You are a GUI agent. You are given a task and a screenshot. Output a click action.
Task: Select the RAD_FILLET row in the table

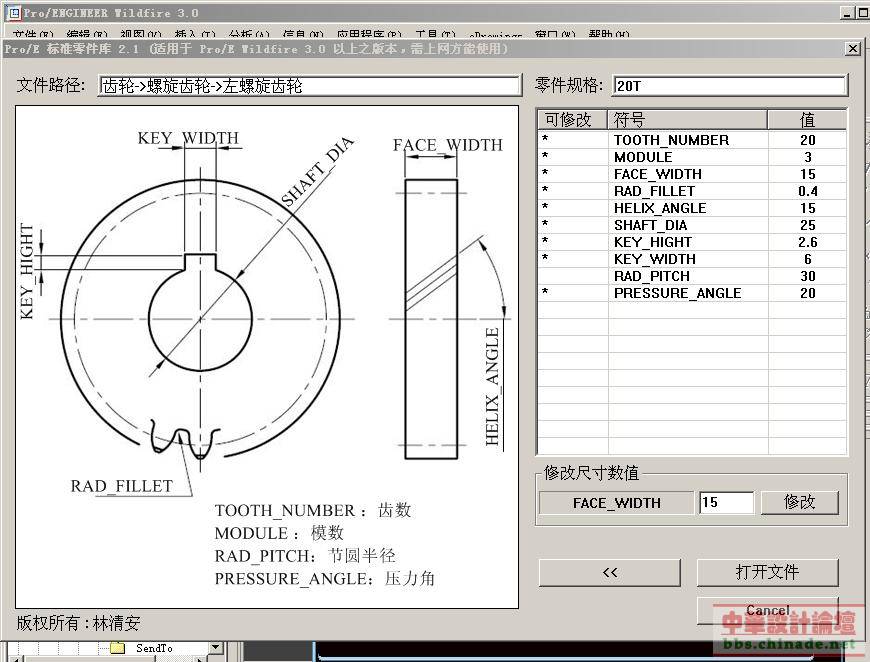tap(692, 191)
